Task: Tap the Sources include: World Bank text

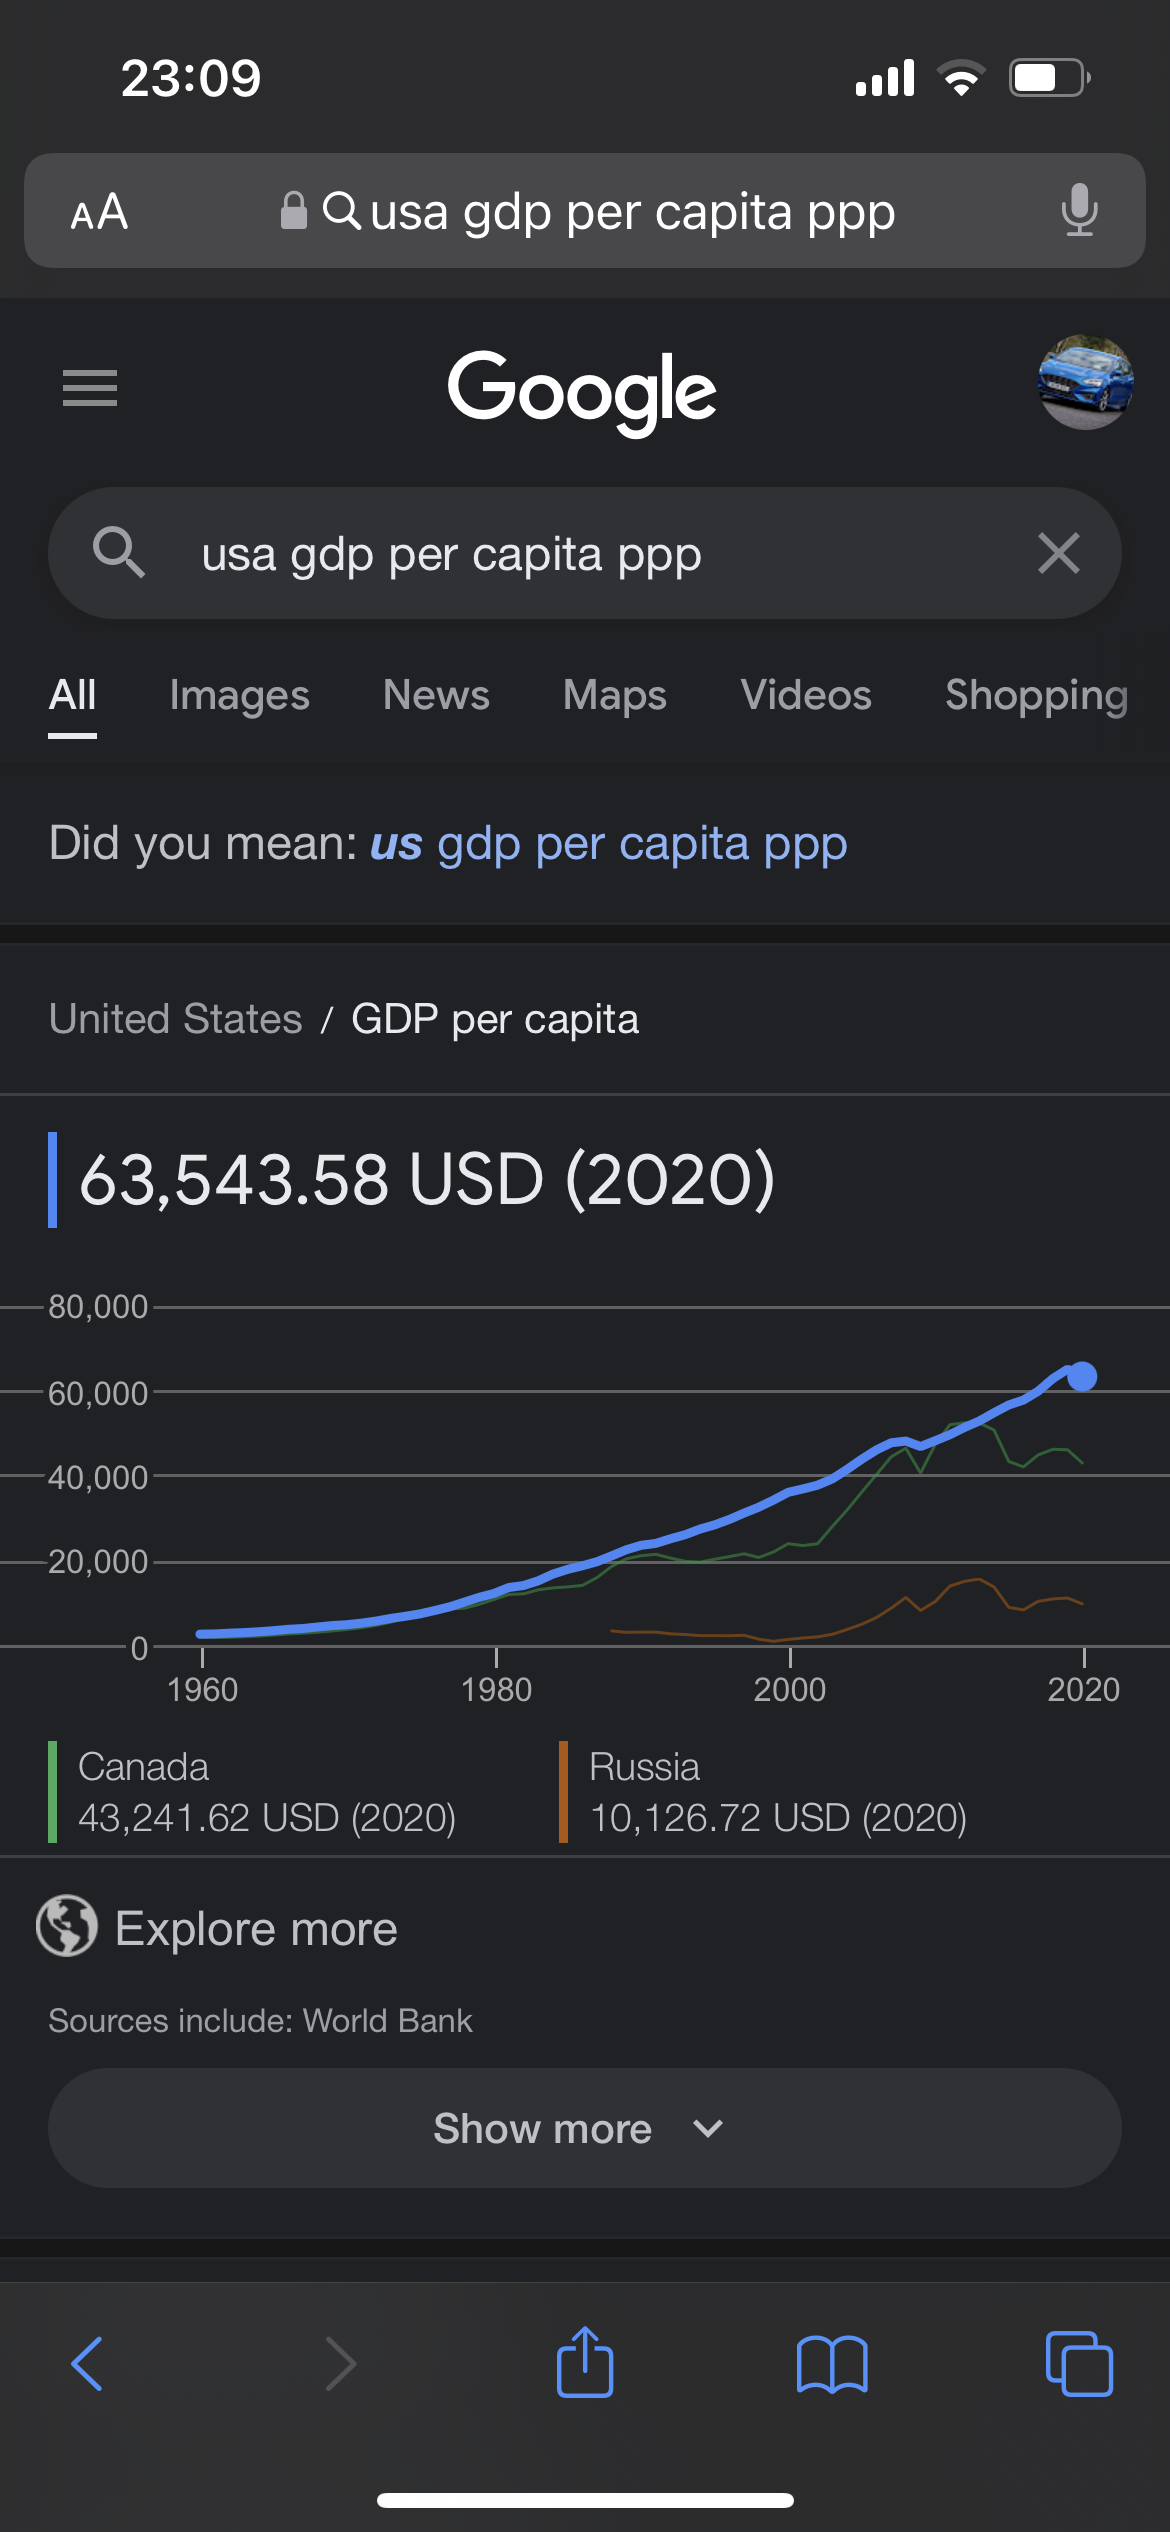Action: 260,2021
